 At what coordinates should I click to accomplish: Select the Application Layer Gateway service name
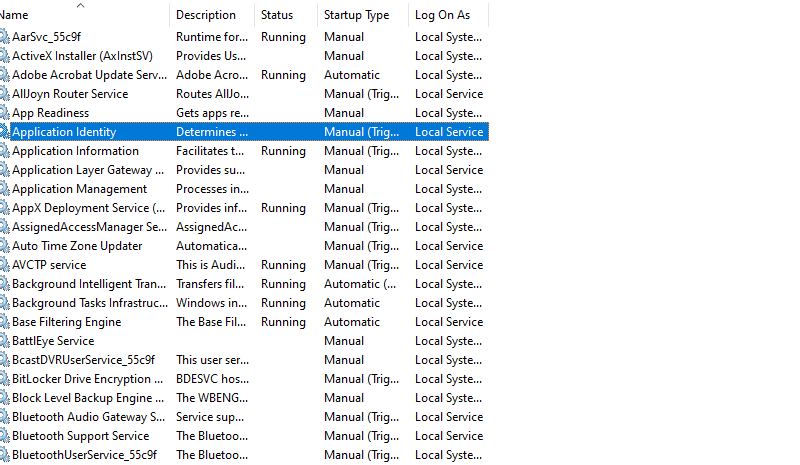pyautogui.click(x=88, y=170)
